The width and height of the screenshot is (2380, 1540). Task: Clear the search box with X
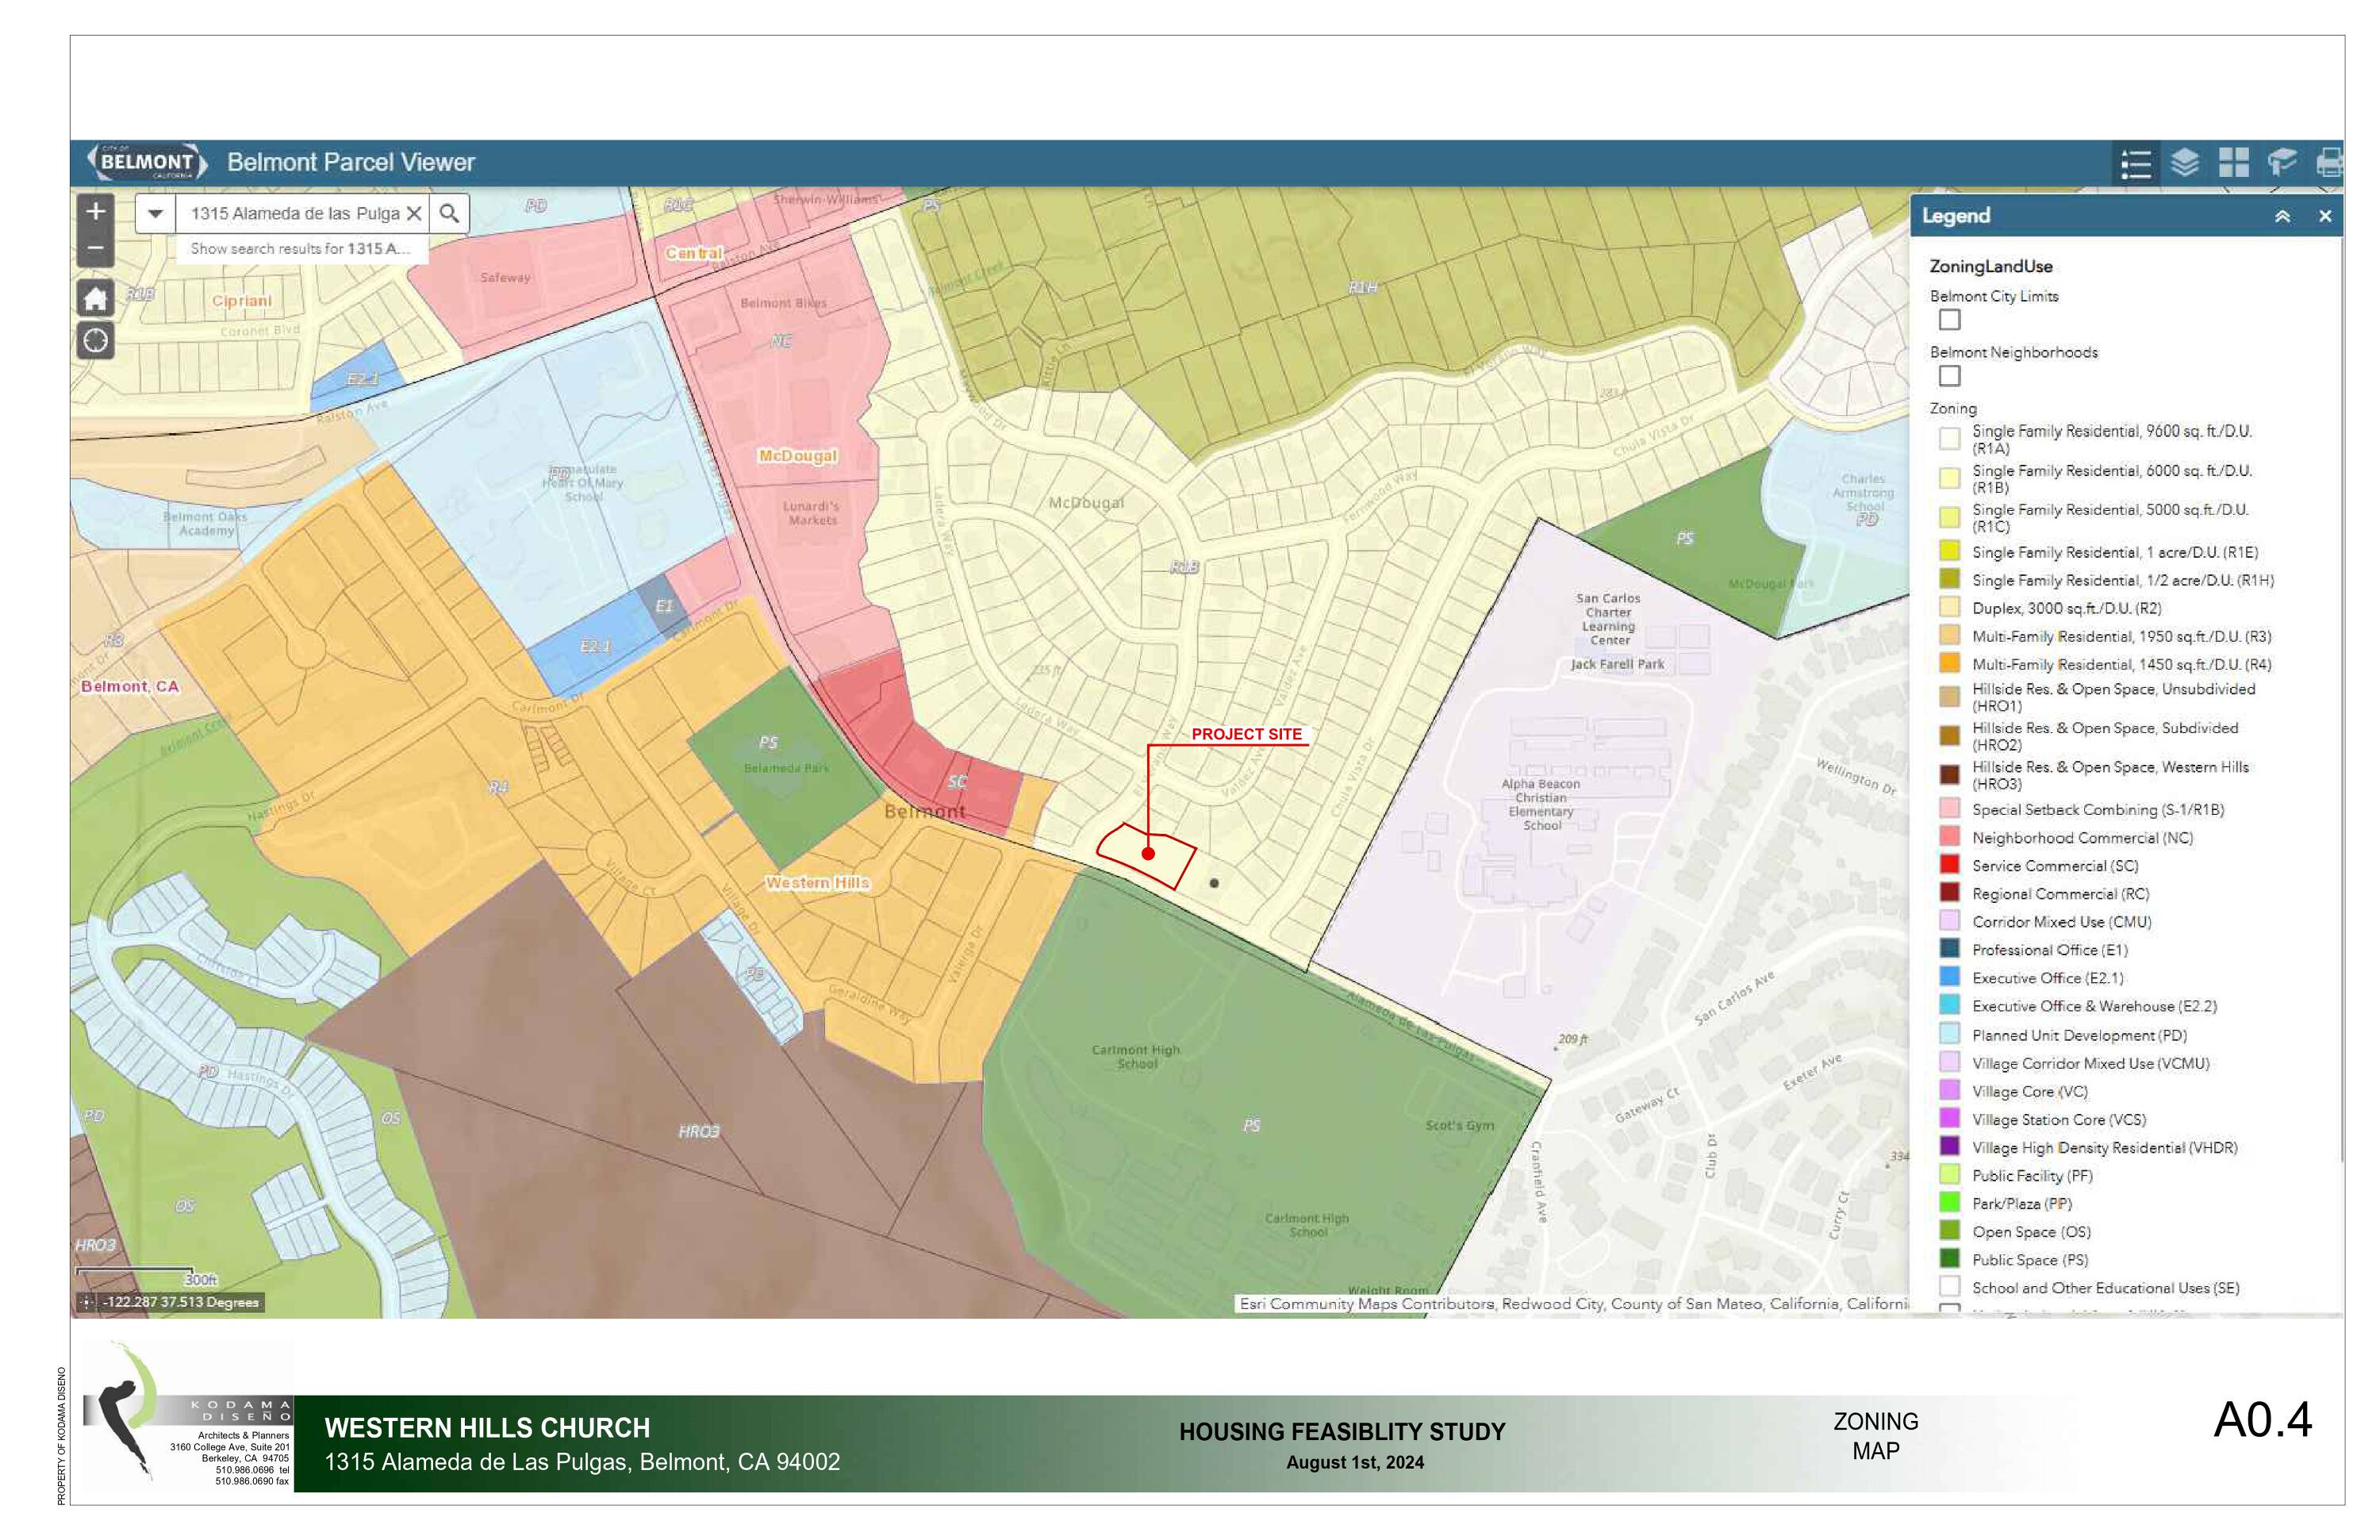tap(414, 214)
